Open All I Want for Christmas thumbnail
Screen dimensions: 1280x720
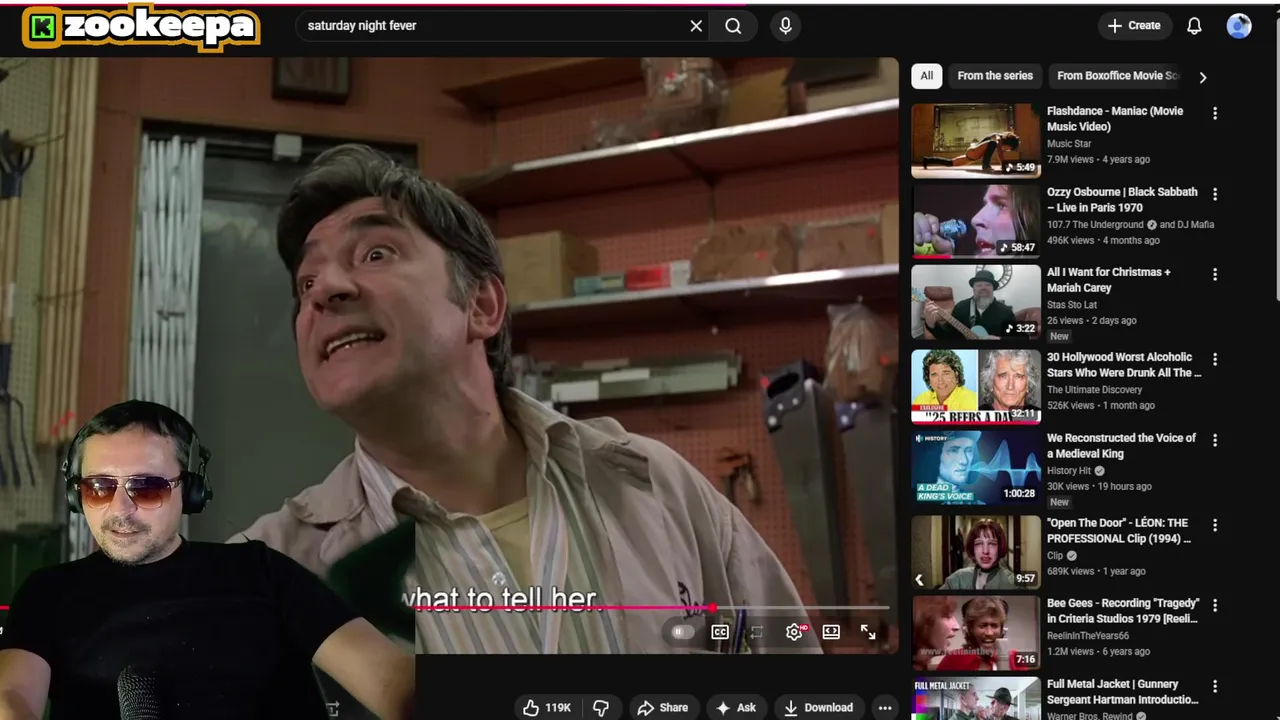976,302
